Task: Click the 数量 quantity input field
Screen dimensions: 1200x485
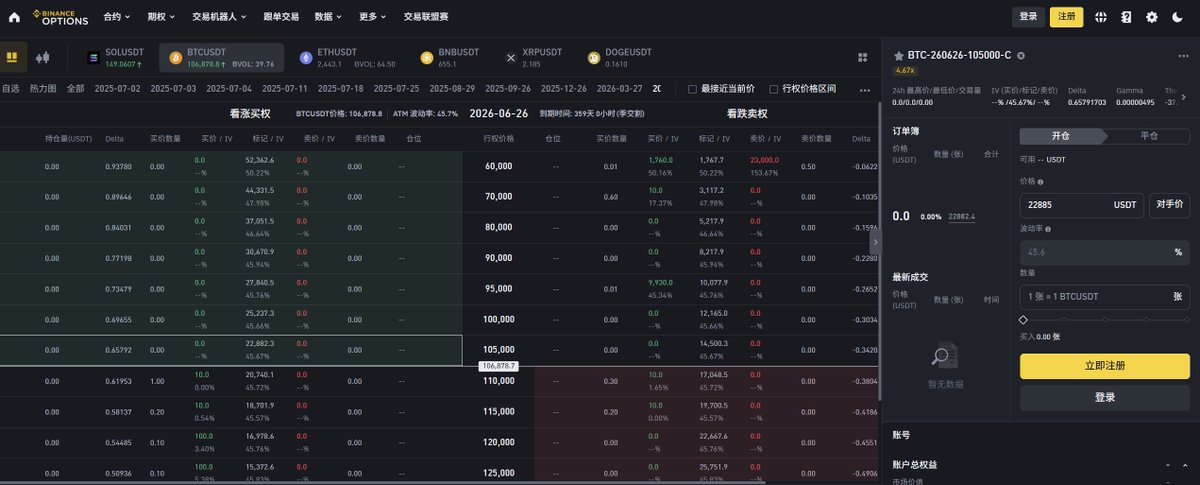Action: (1105, 296)
